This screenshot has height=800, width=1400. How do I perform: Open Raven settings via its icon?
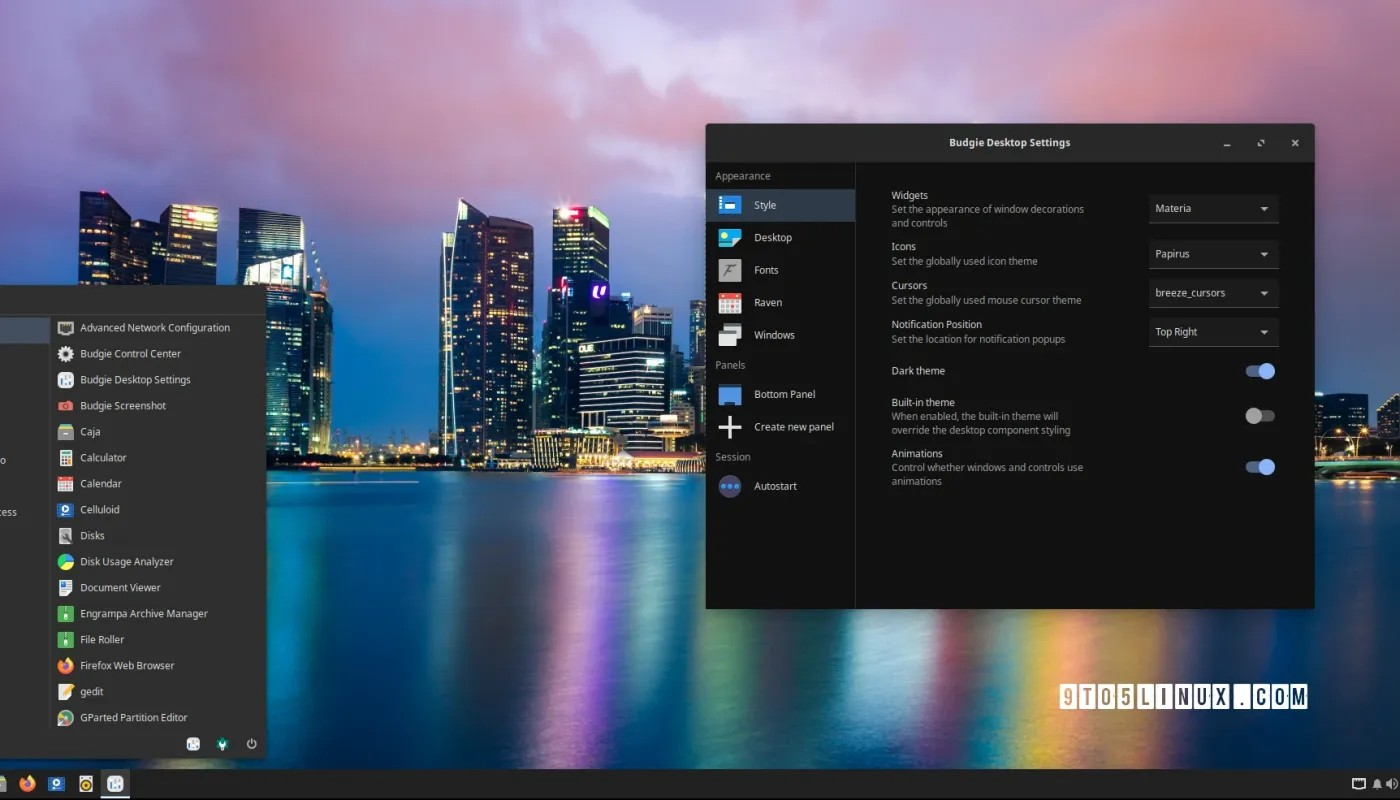pyautogui.click(x=728, y=302)
